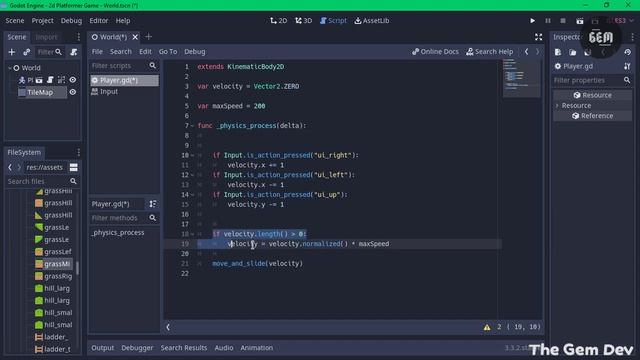Add a new node with the plus icon
Viewport: 640px width, 360px height.
12,52
